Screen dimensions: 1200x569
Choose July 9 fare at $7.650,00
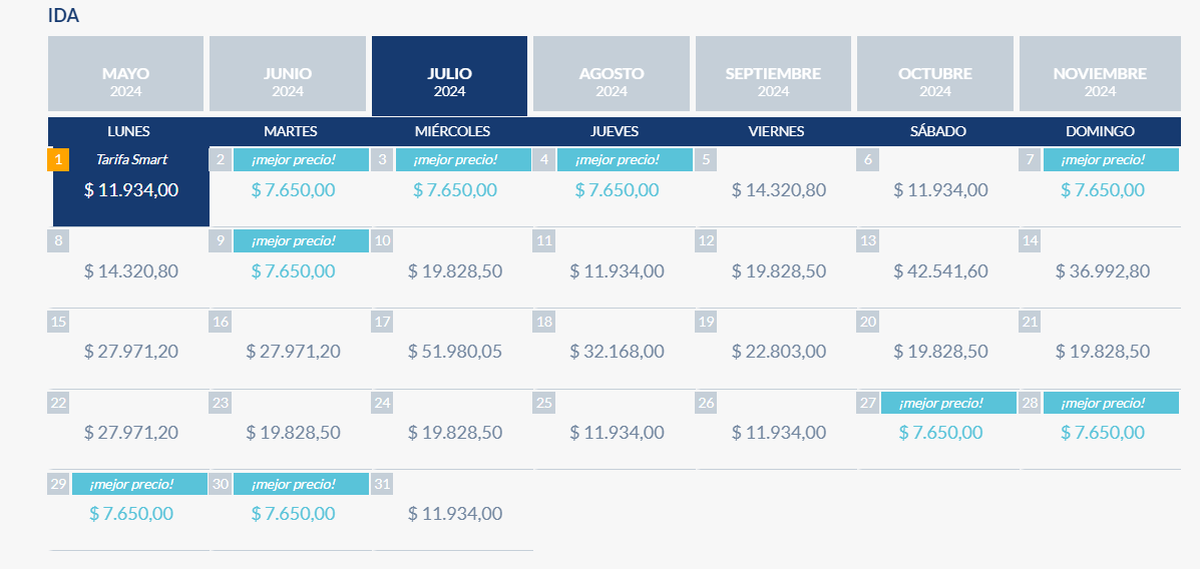coord(293,270)
